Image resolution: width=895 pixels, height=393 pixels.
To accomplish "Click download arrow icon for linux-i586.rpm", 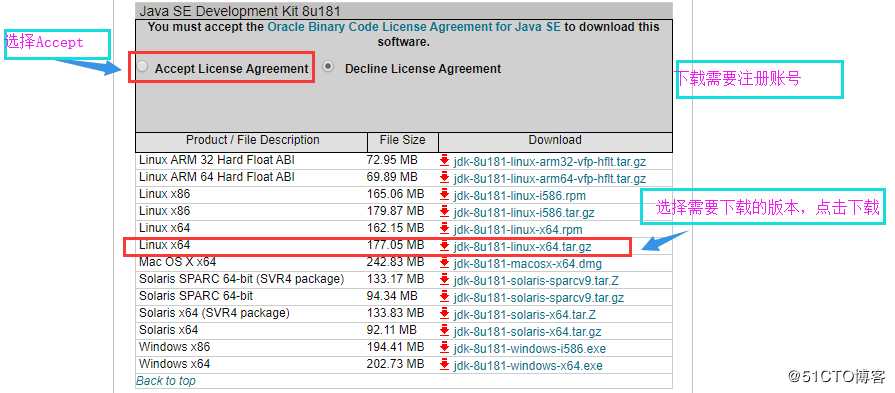I will pos(445,195).
